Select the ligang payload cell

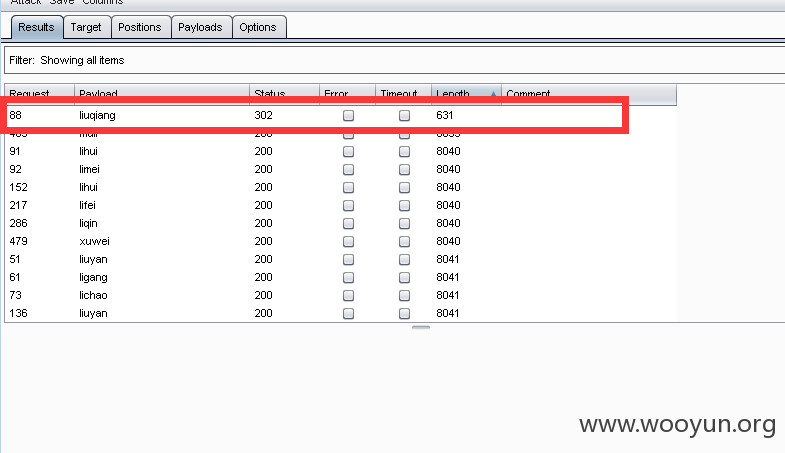pos(94,277)
